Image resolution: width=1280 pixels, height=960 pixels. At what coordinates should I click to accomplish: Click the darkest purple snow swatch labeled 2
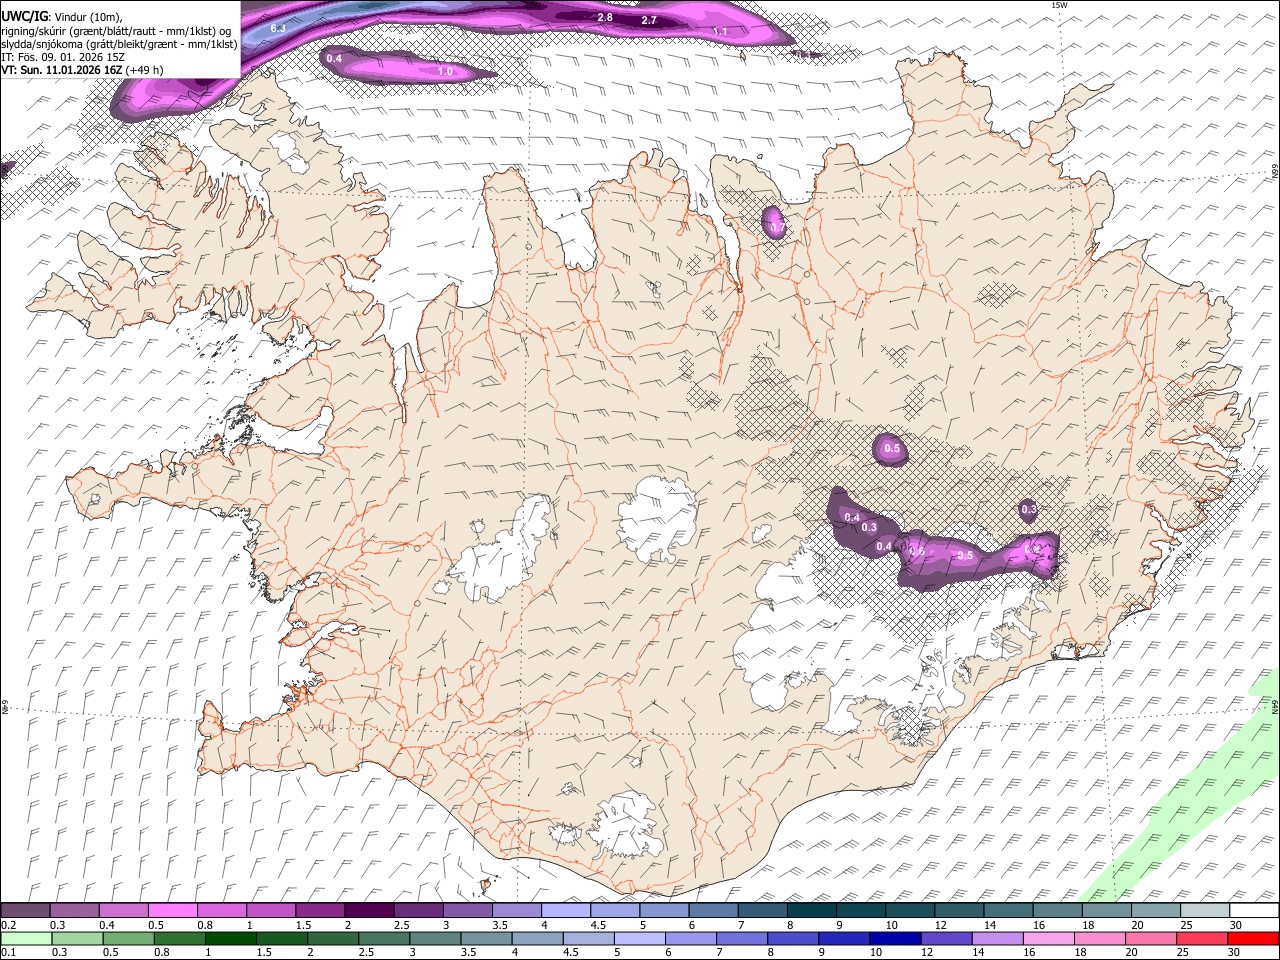point(368,910)
